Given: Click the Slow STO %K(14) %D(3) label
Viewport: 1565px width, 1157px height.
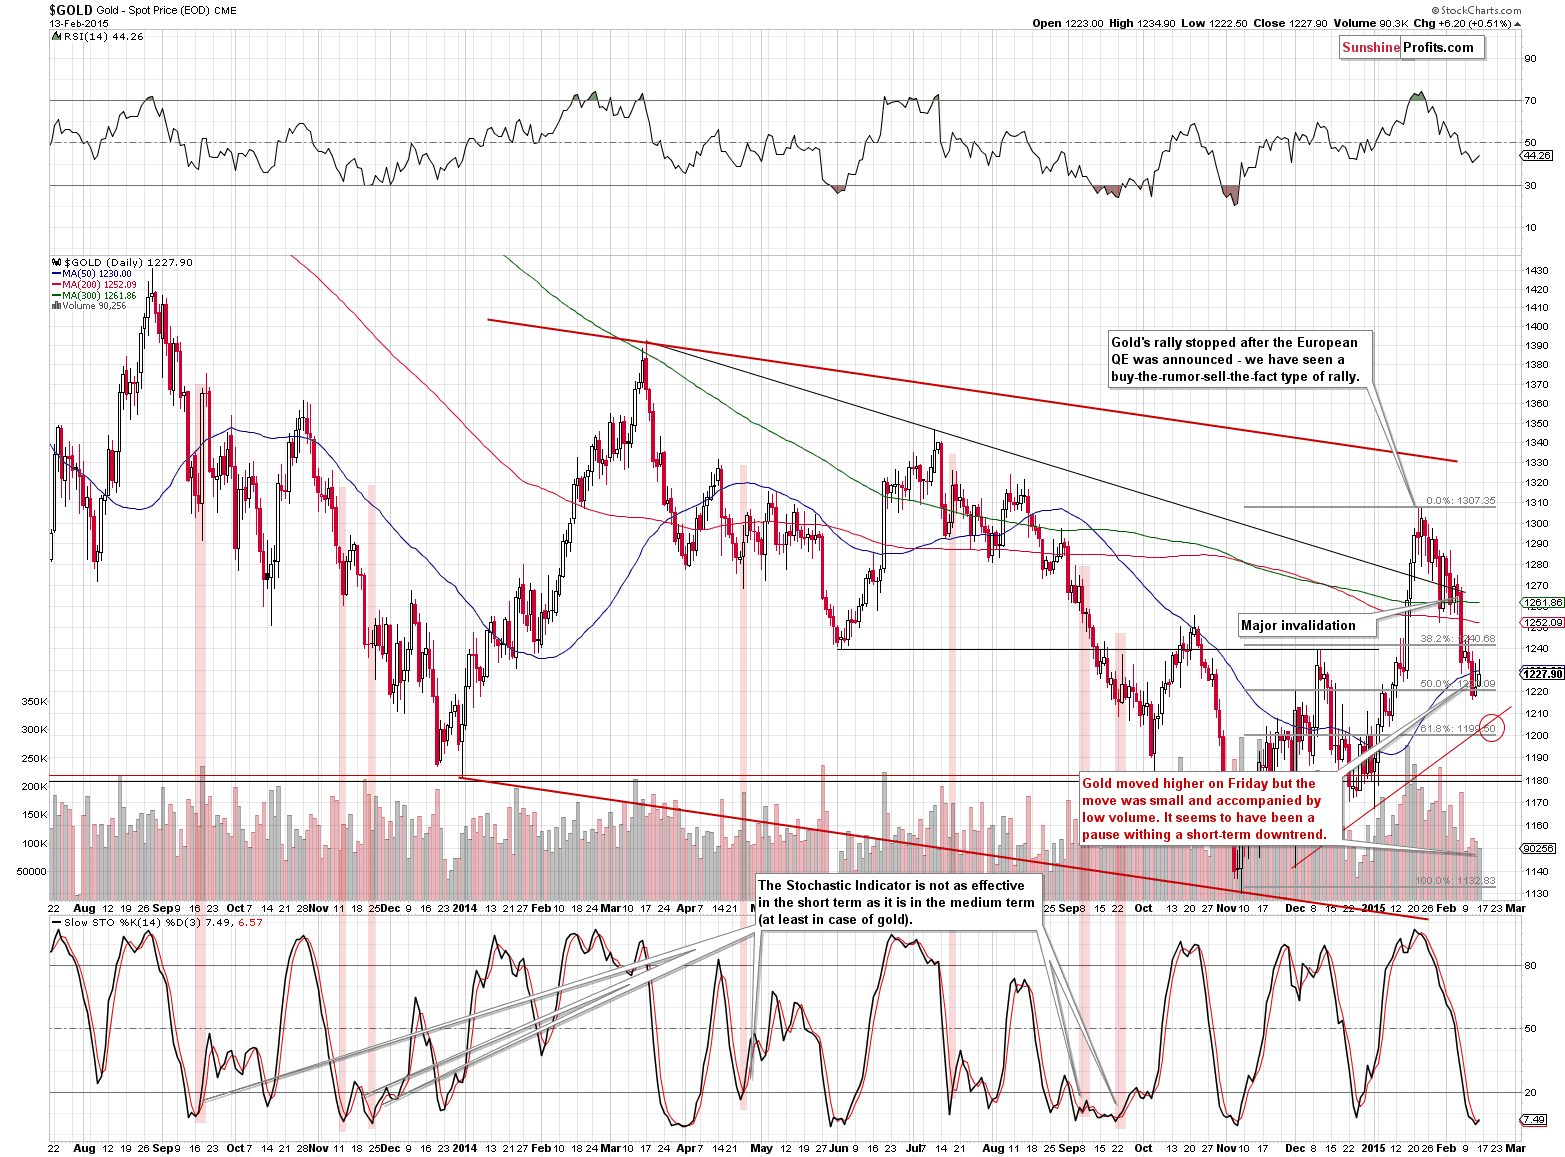Looking at the screenshot, I should tap(156, 922).
